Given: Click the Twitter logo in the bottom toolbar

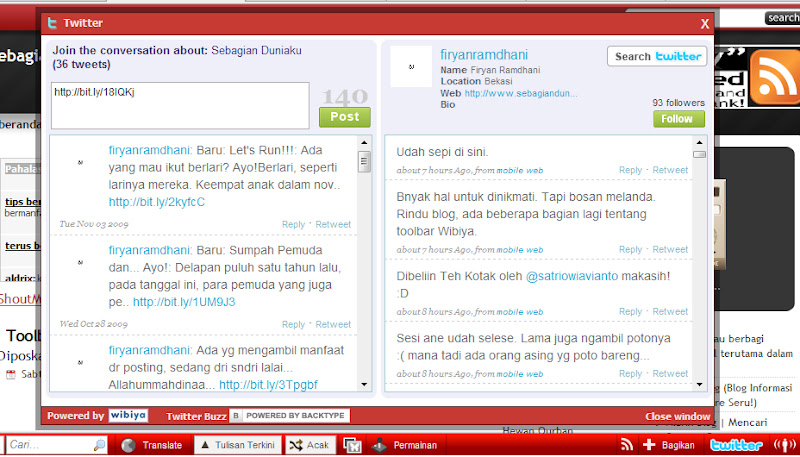Looking at the screenshot, I should (737, 445).
